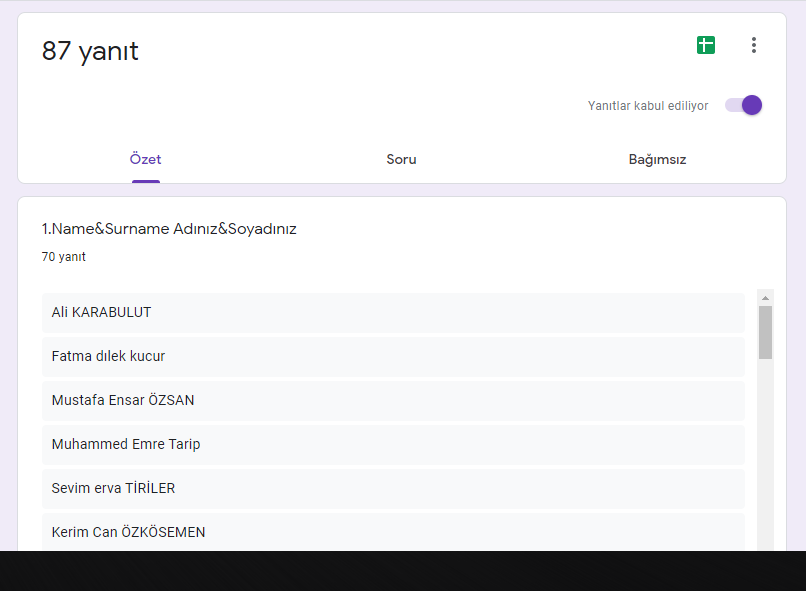The image size is (806, 591).
Task: Open the Bağımsız tab
Action: (657, 160)
